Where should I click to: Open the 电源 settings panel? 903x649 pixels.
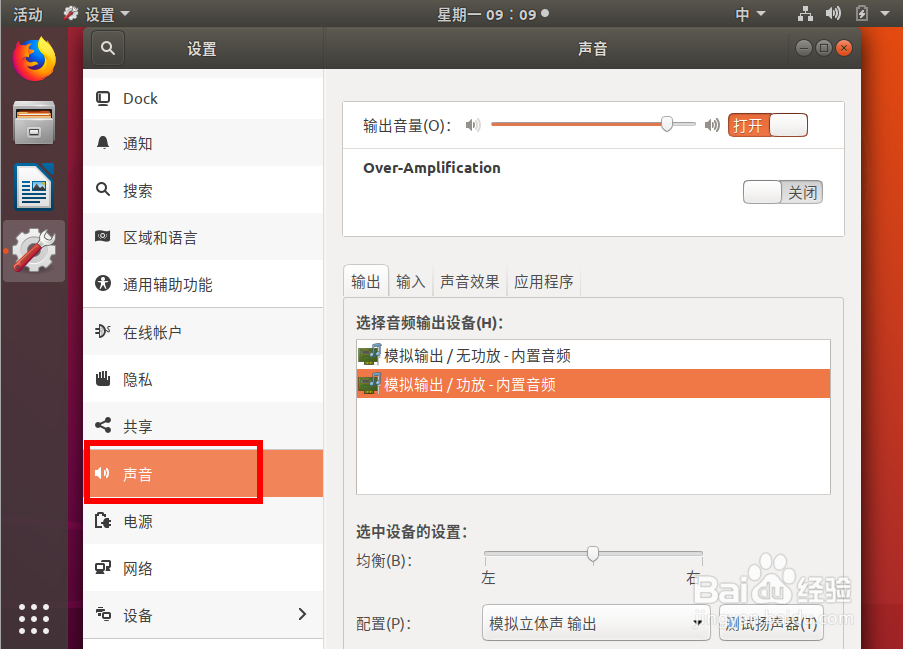[203, 521]
